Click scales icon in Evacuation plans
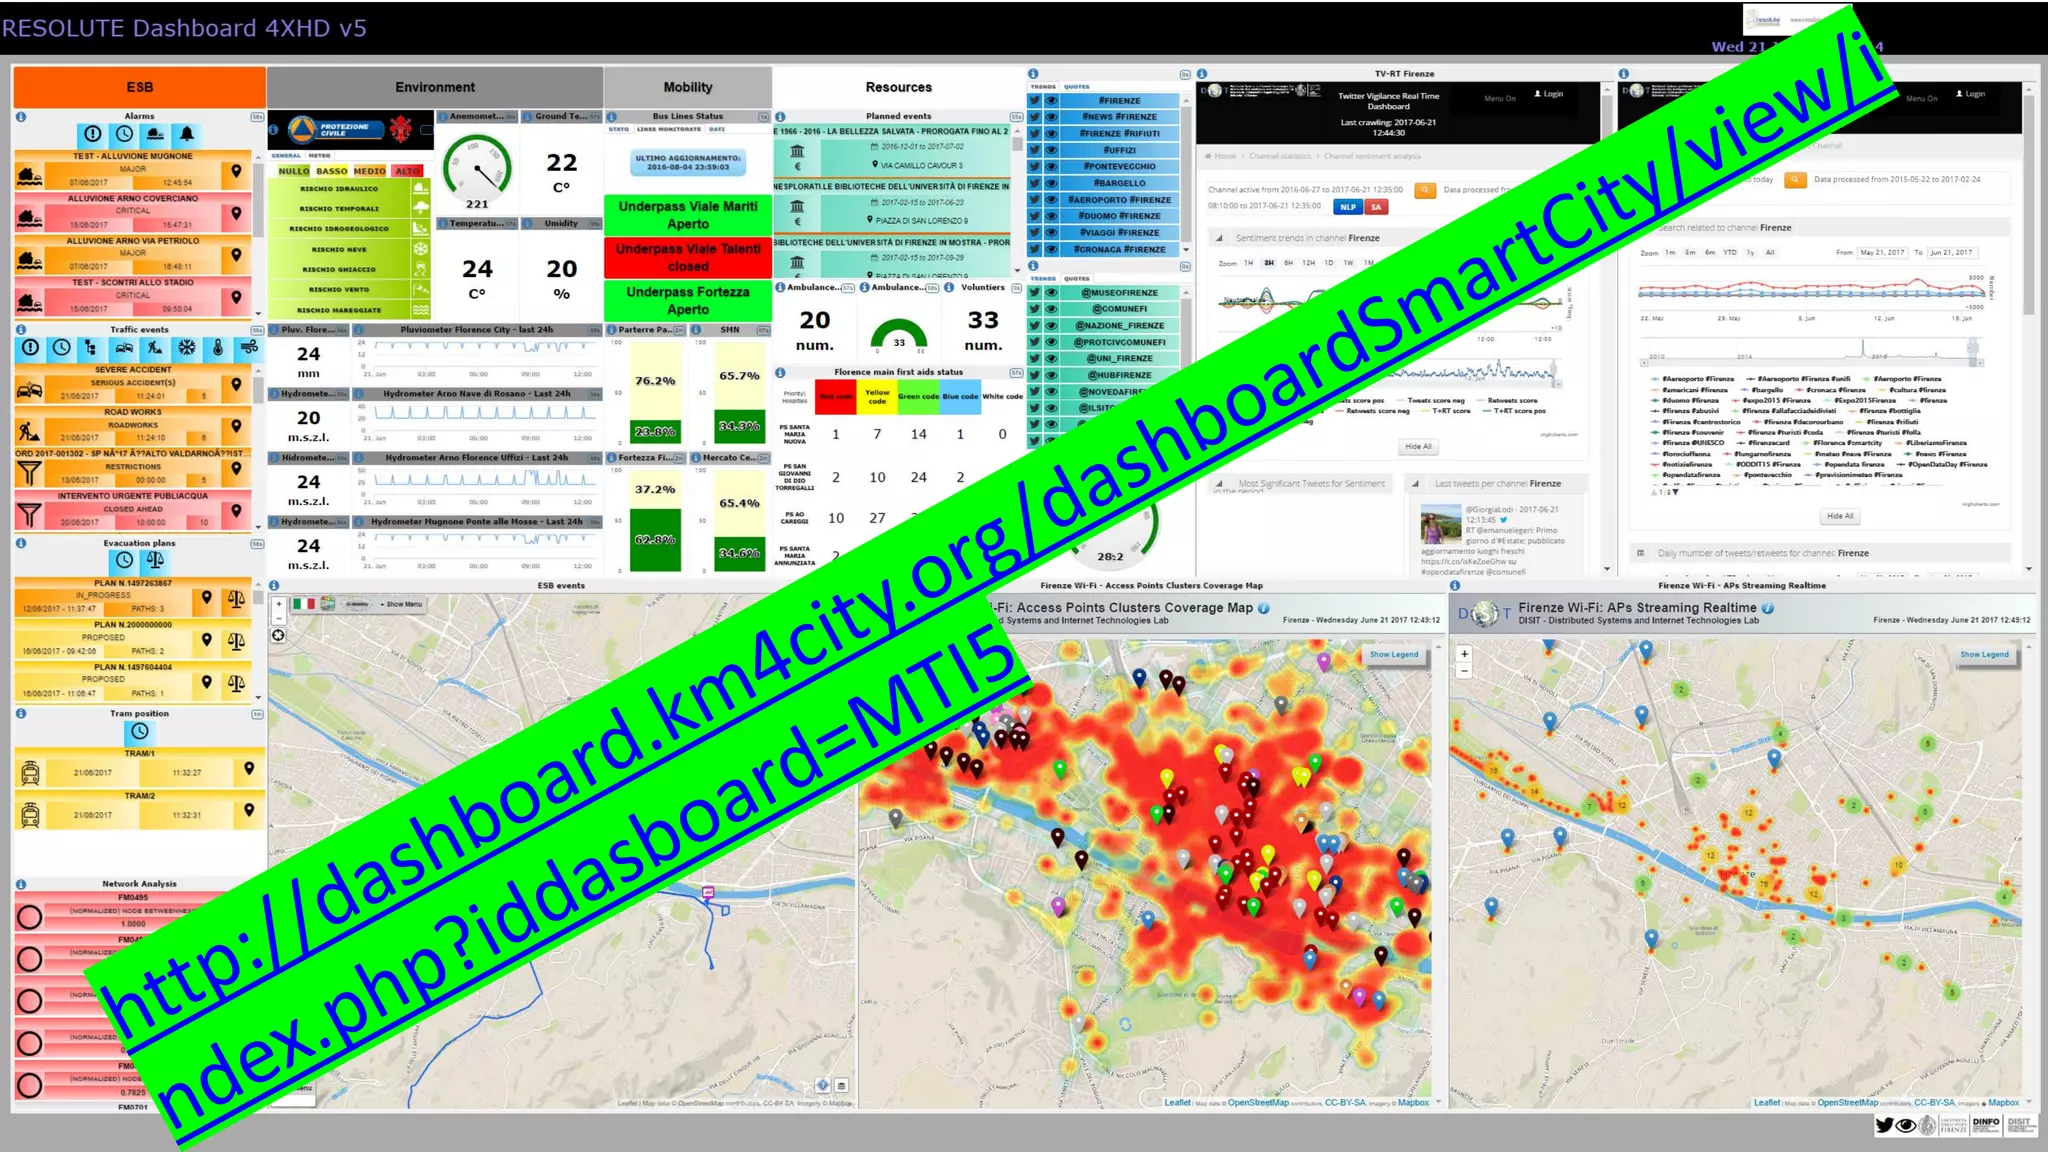The width and height of the screenshot is (2048, 1152). (155, 560)
